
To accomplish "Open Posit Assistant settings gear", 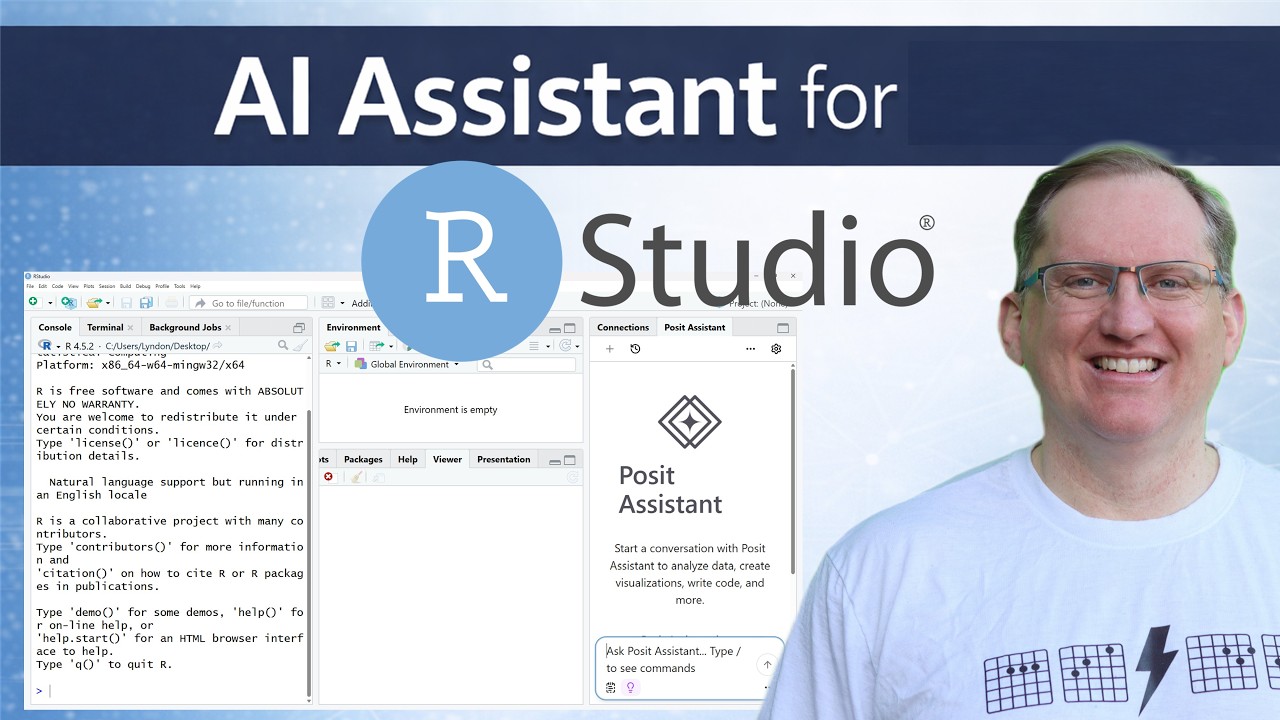I will click(x=776, y=349).
